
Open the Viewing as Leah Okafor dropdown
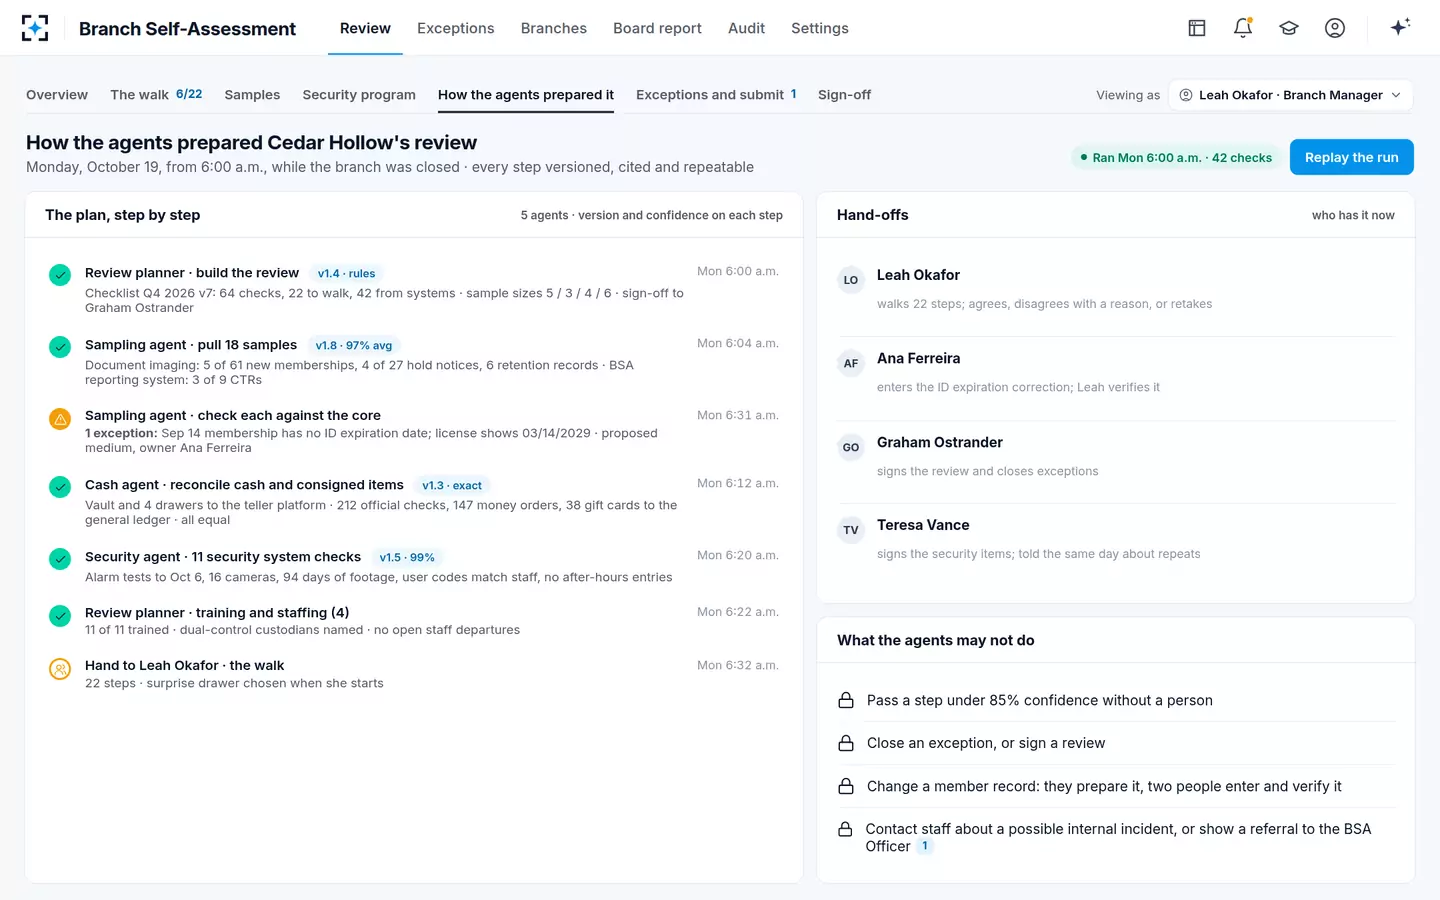[1291, 95]
